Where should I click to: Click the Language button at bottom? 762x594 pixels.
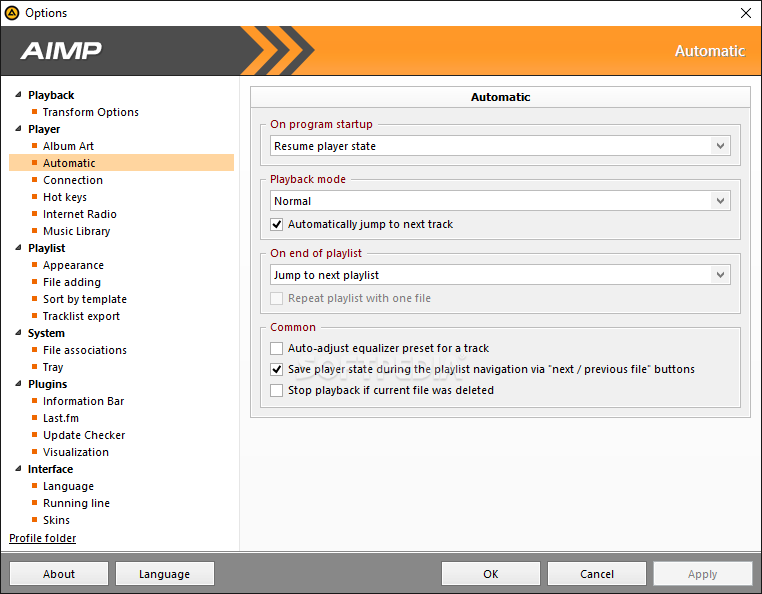point(165,574)
